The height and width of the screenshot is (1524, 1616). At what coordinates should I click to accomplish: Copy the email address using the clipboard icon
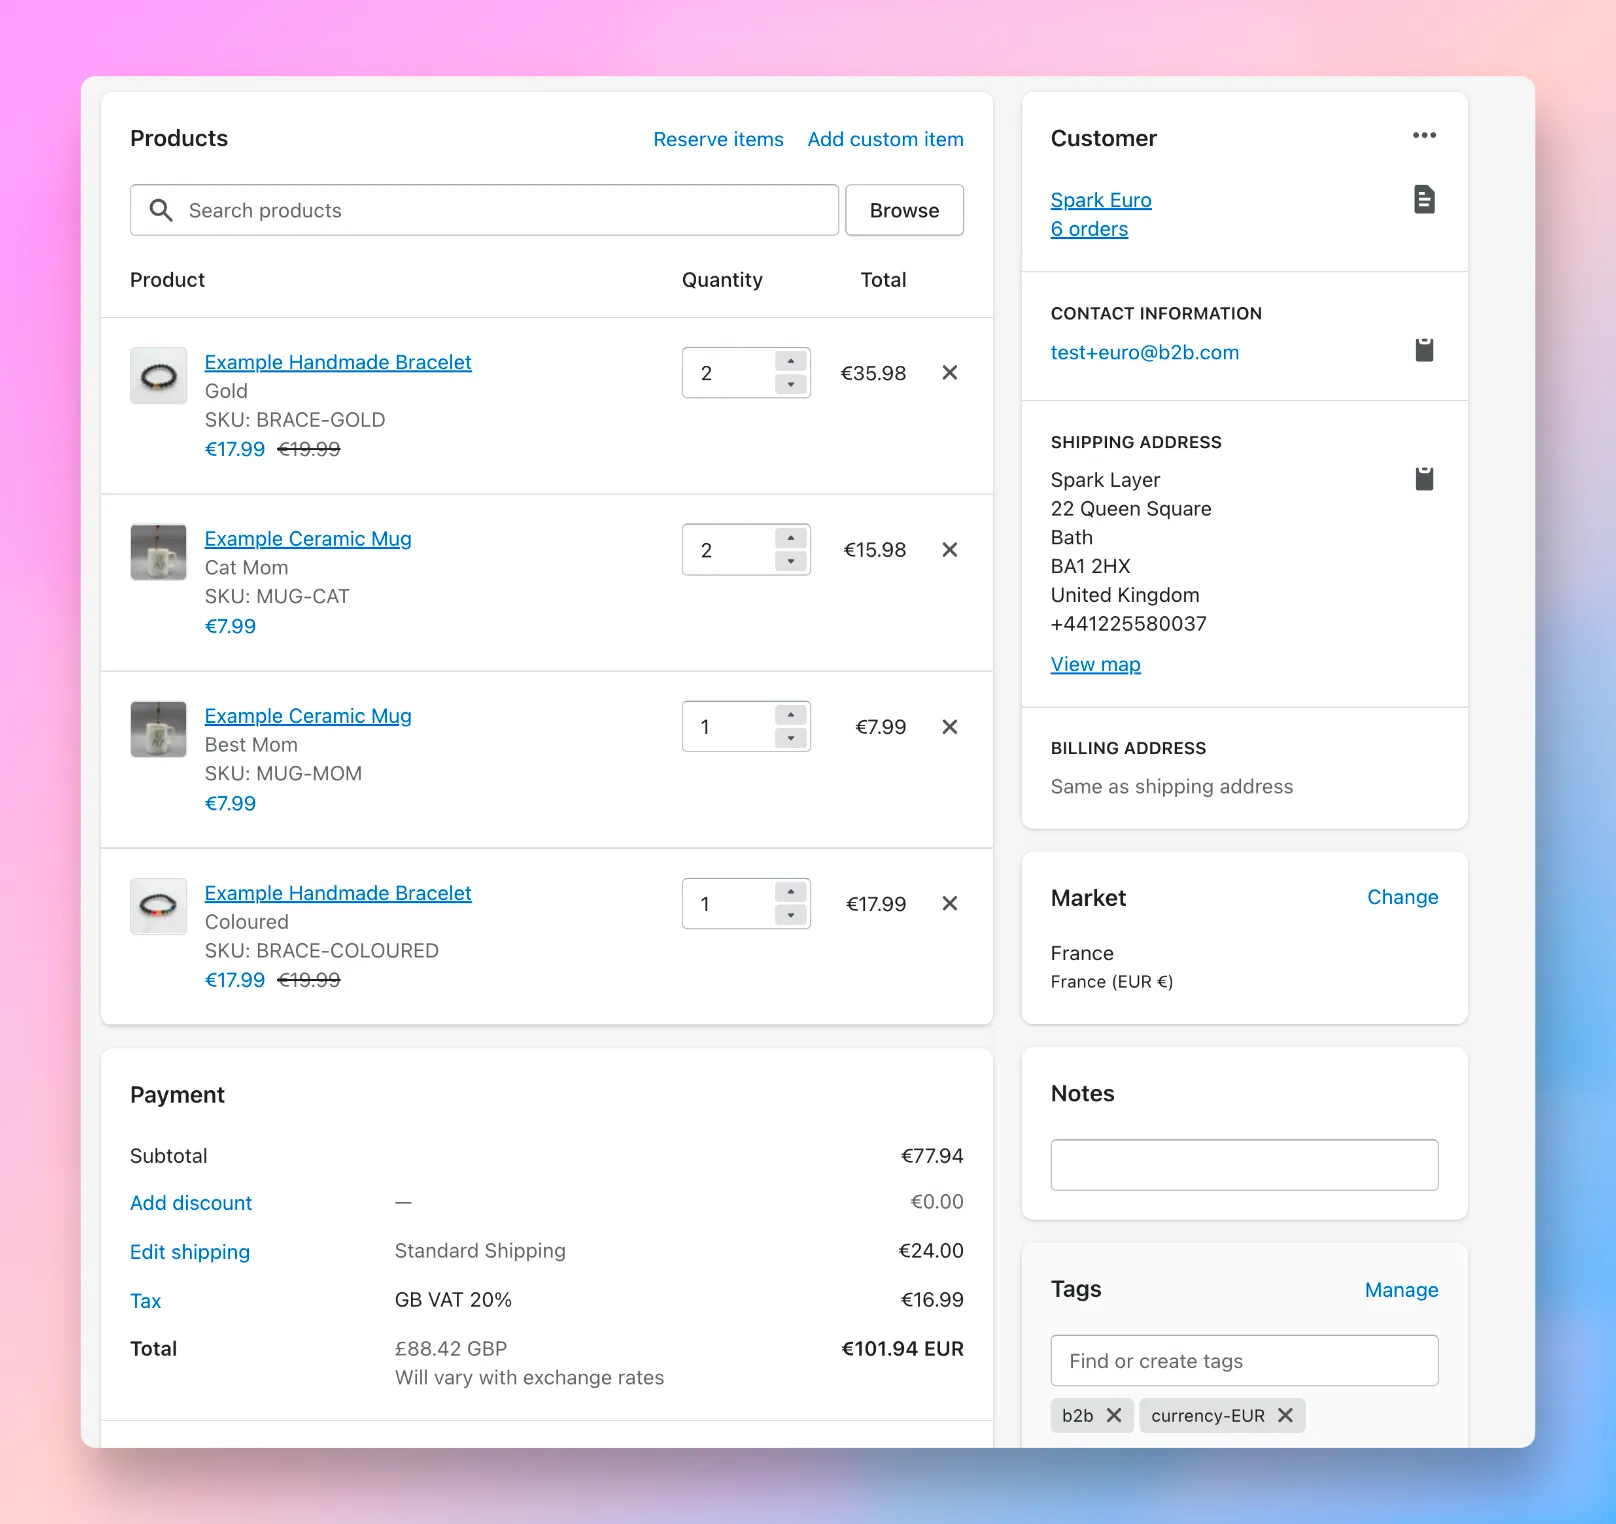pos(1424,350)
